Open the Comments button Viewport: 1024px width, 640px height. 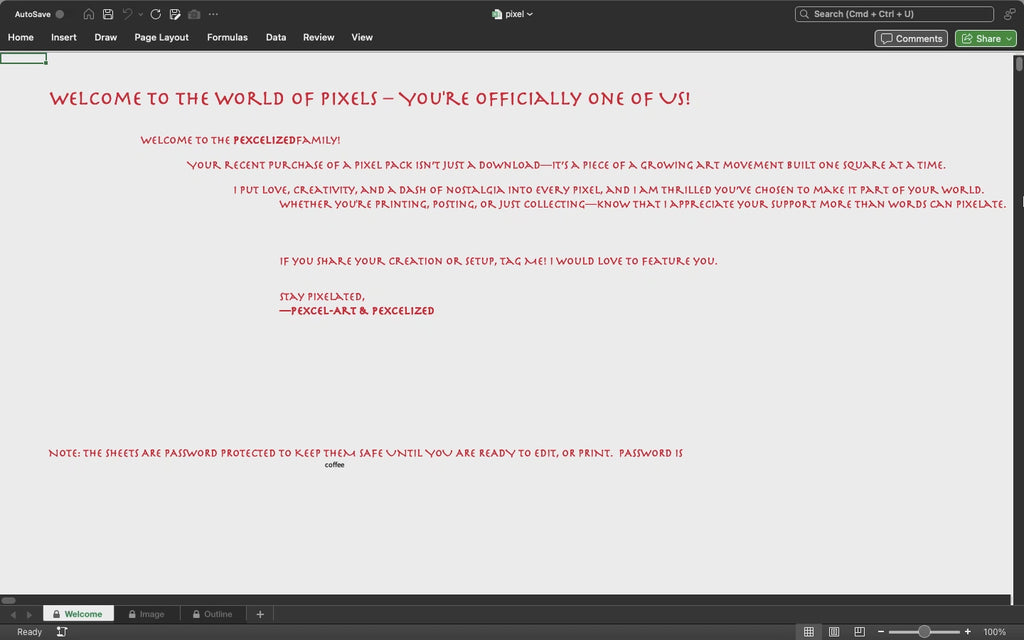pyautogui.click(x=911, y=39)
